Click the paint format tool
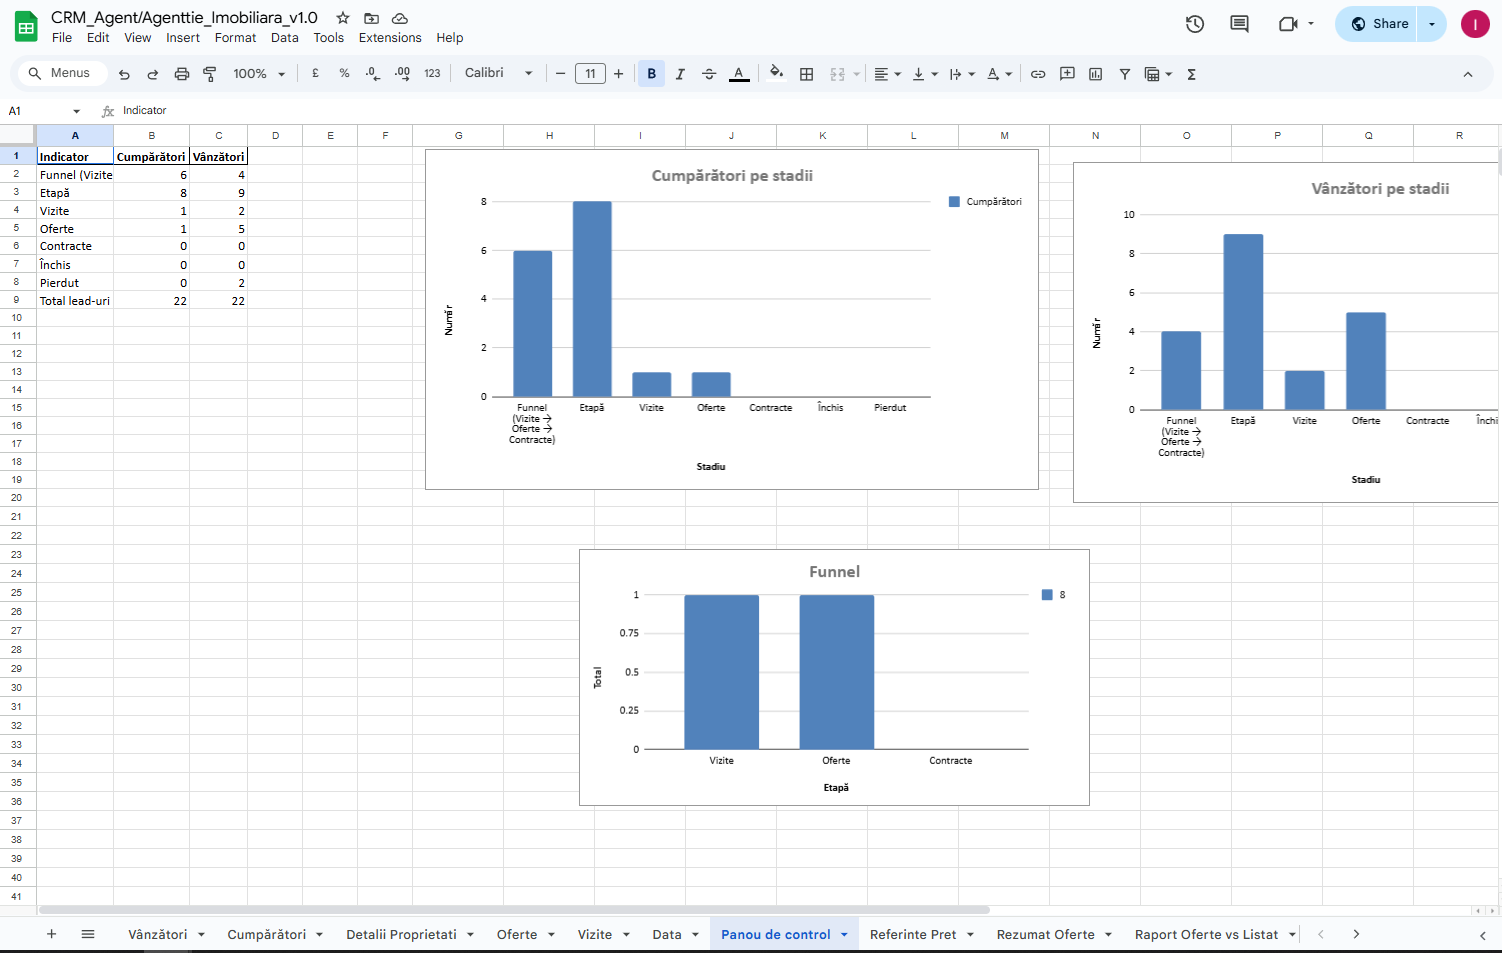This screenshot has height=953, width=1502. point(210,73)
